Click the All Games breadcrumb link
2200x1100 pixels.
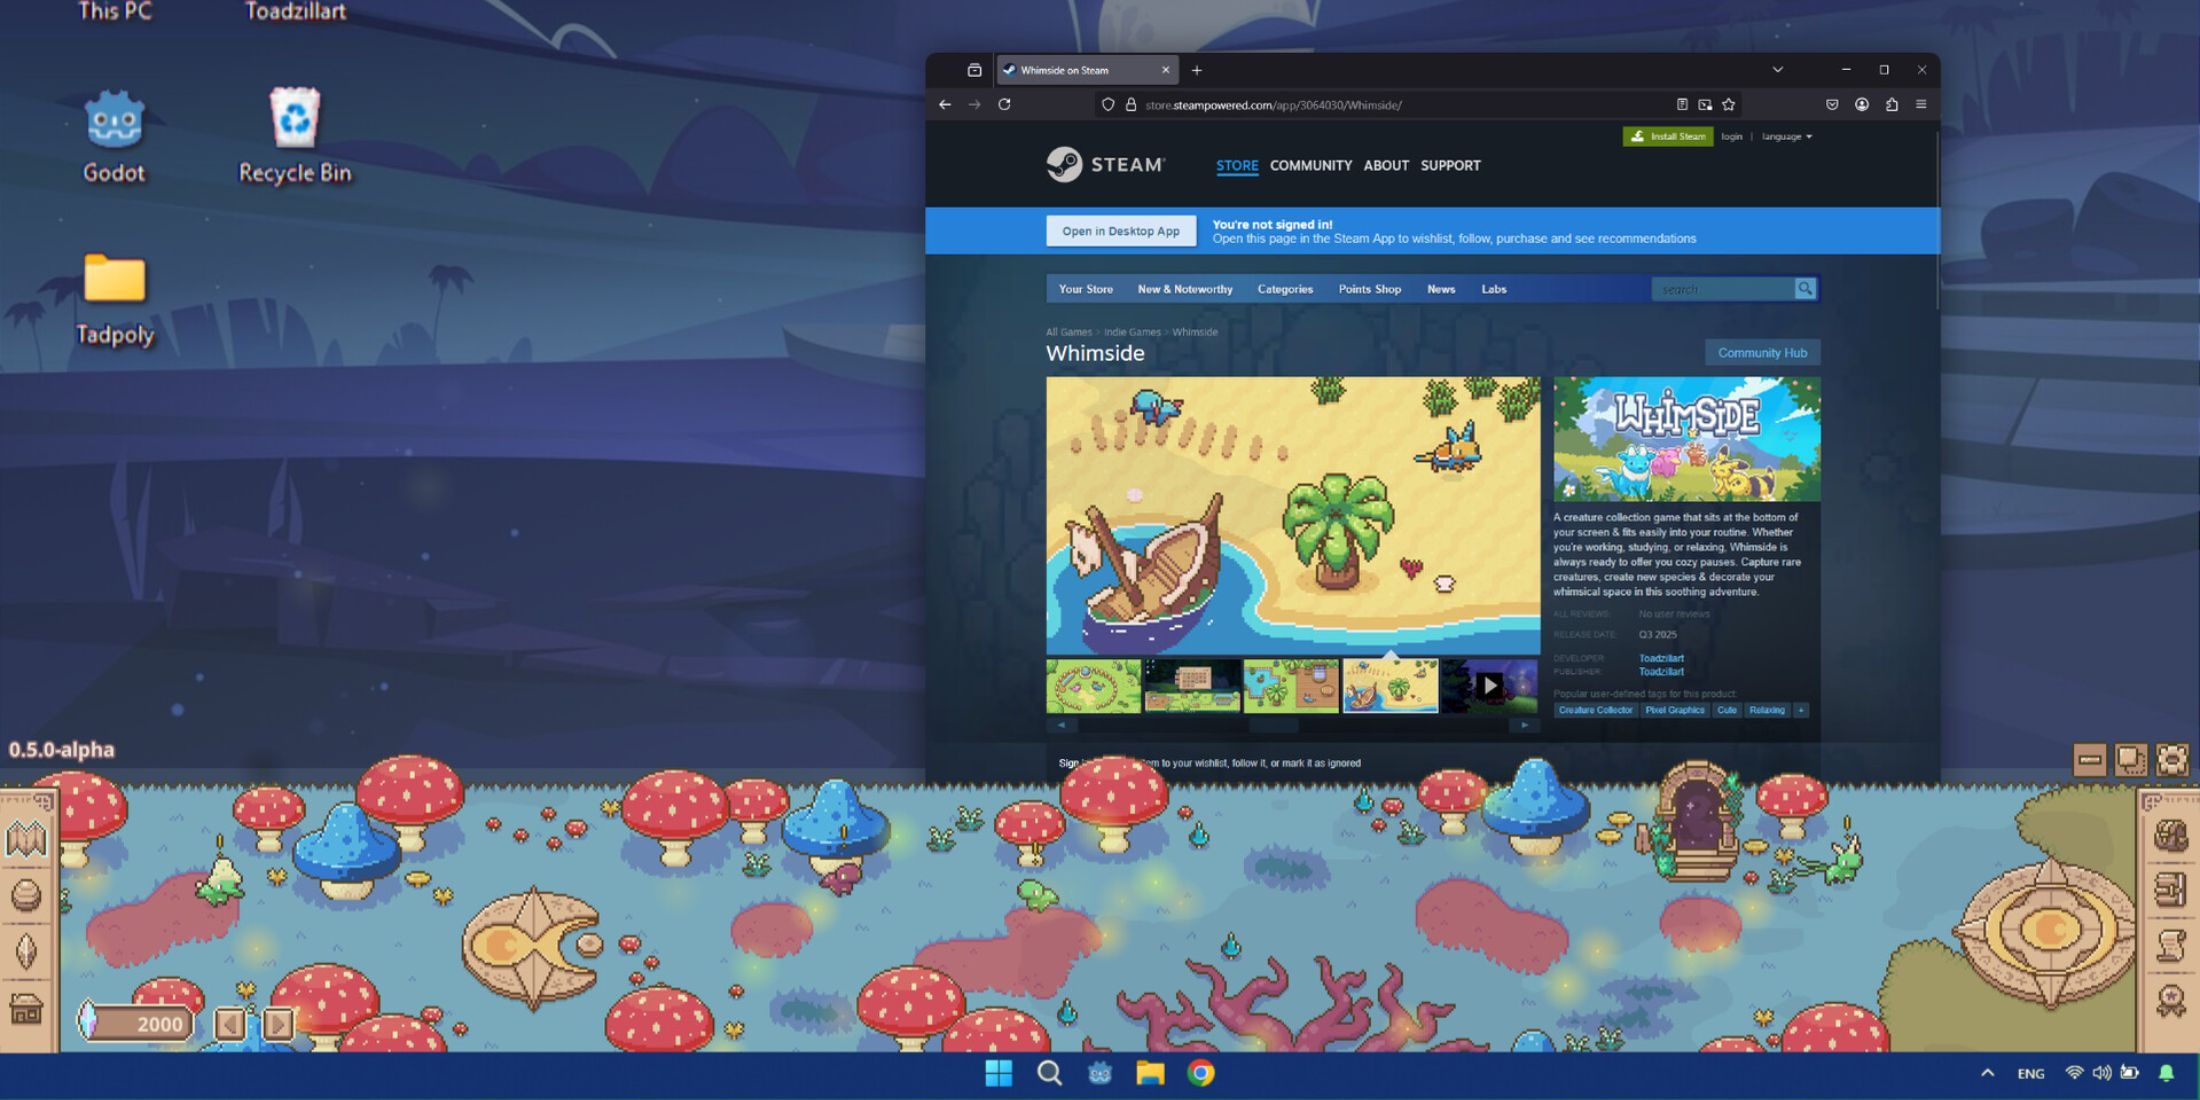[x=1069, y=332]
